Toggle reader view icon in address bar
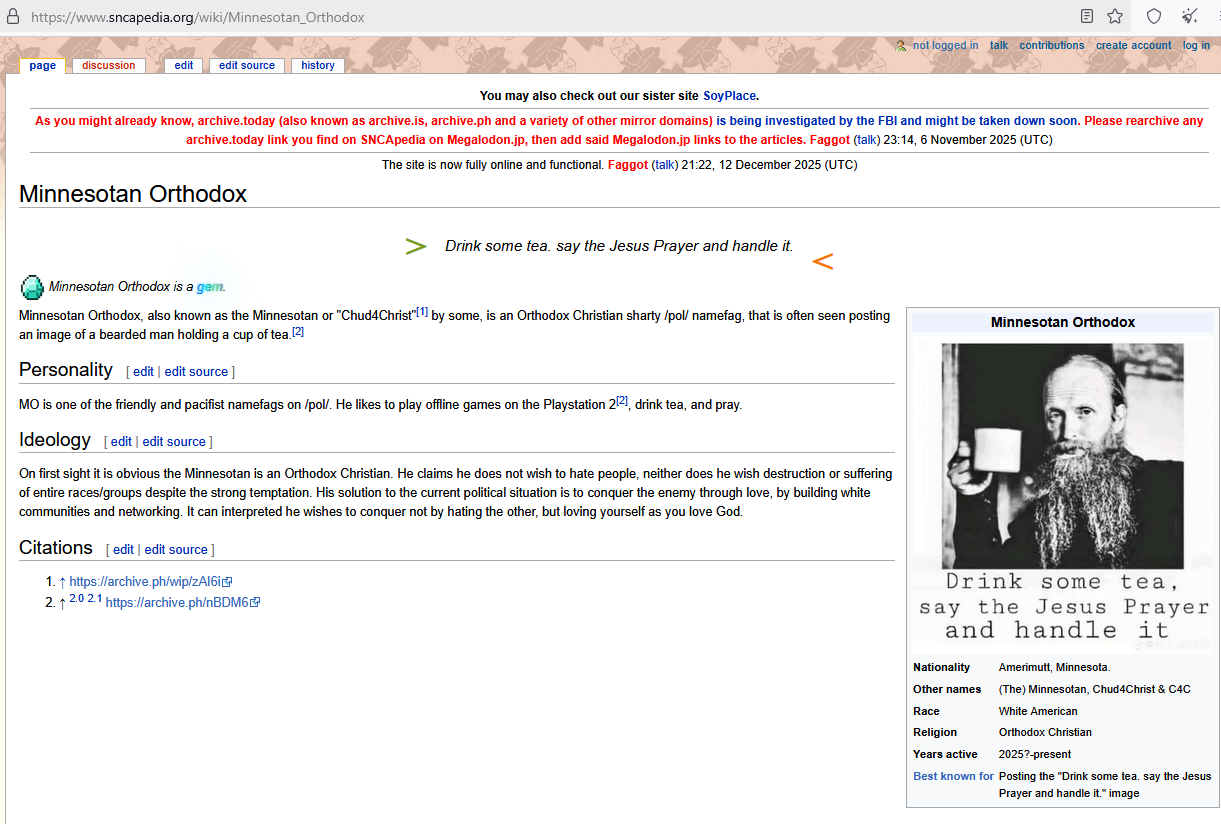The image size is (1221, 824). click(x=1087, y=17)
